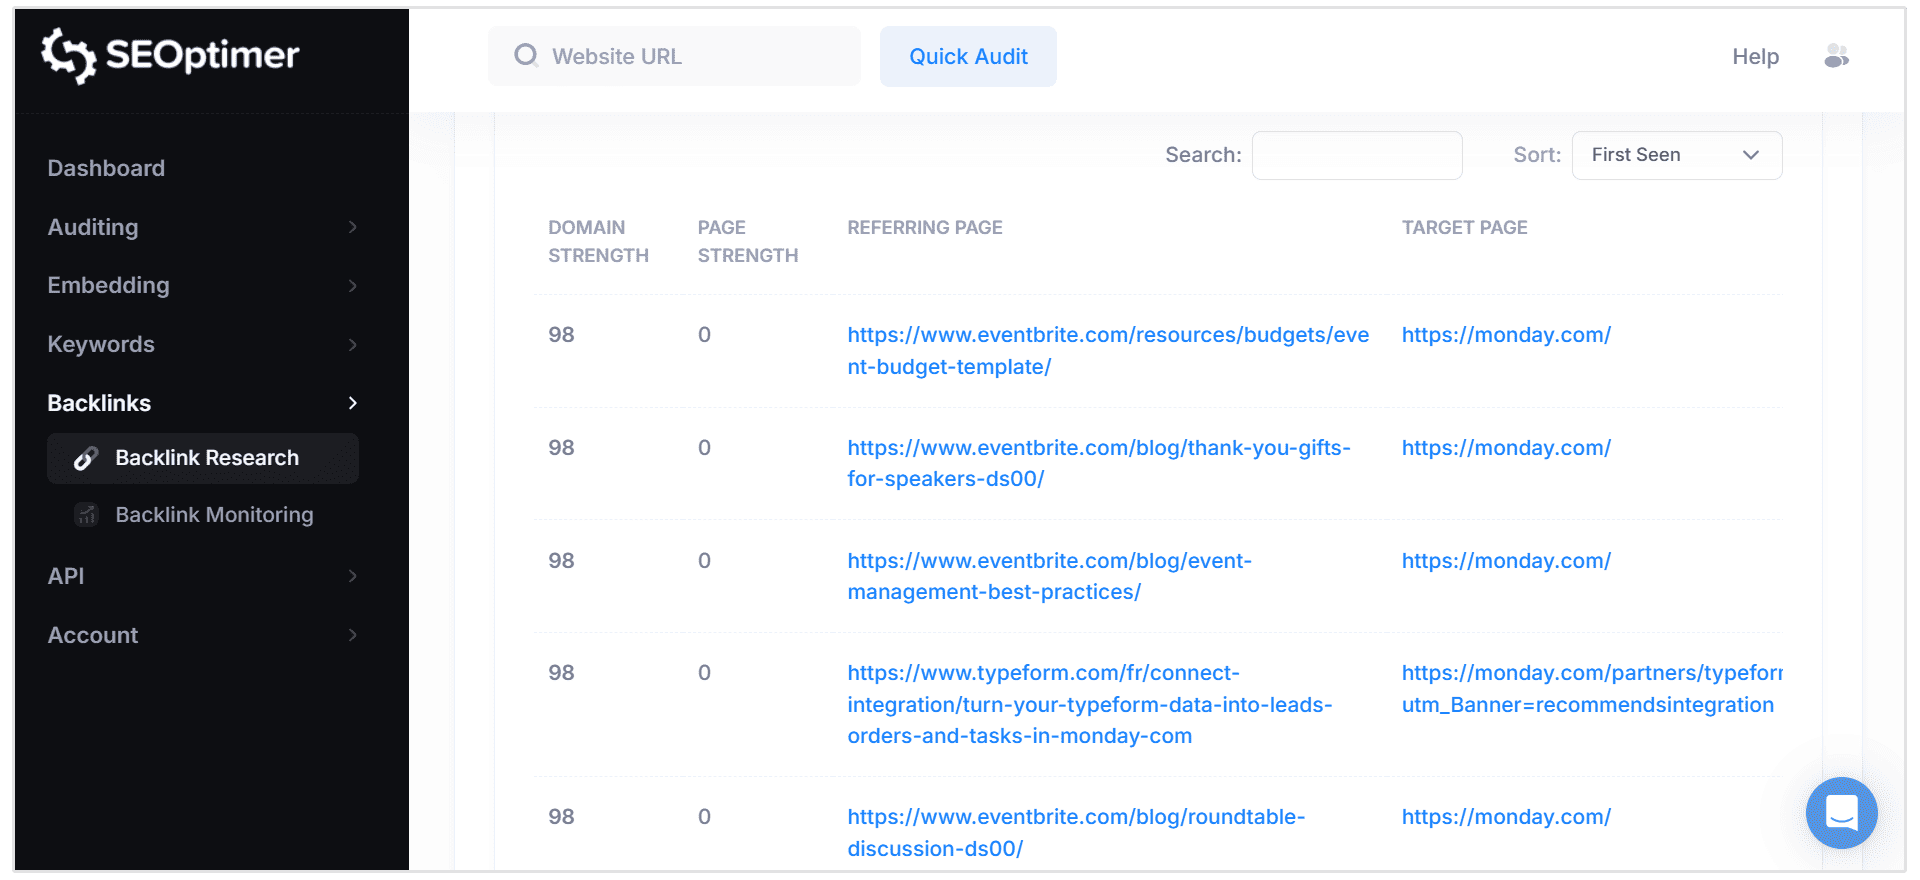Expand the Auditing menu chevron

[352, 227]
